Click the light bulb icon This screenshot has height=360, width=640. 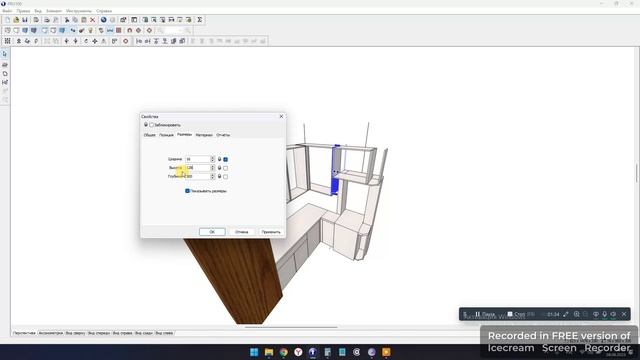click(91, 30)
